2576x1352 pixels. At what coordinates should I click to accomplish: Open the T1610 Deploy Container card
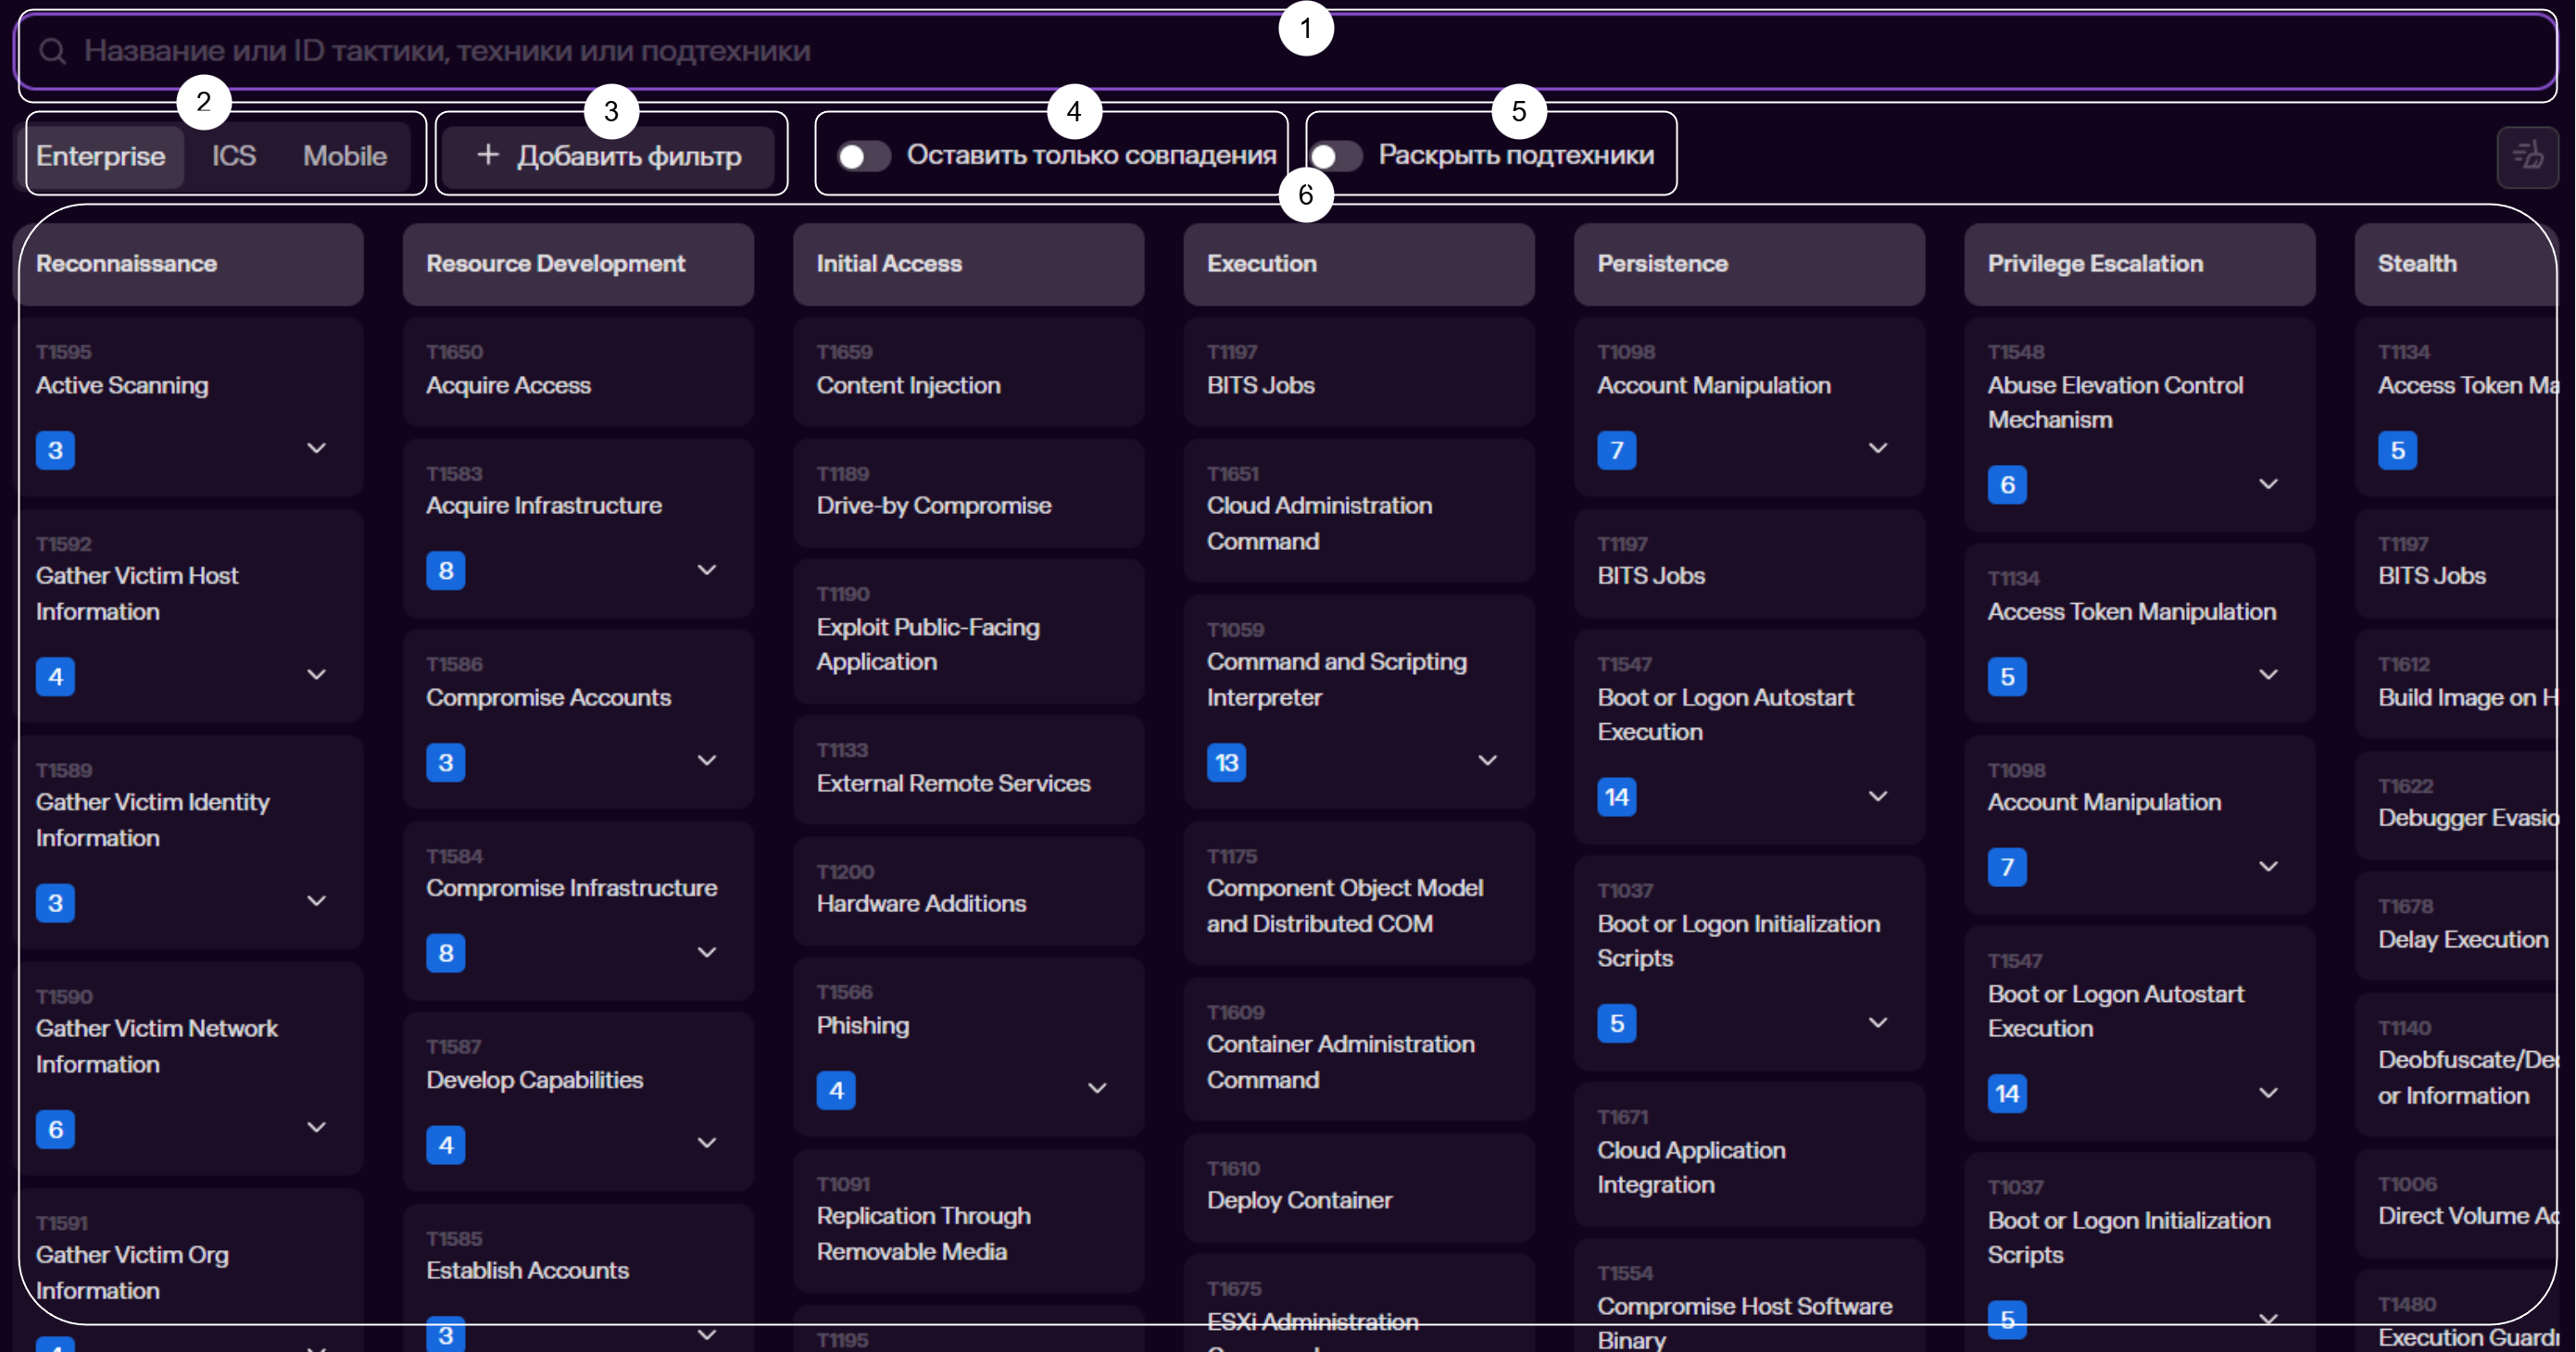pos(1359,1188)
